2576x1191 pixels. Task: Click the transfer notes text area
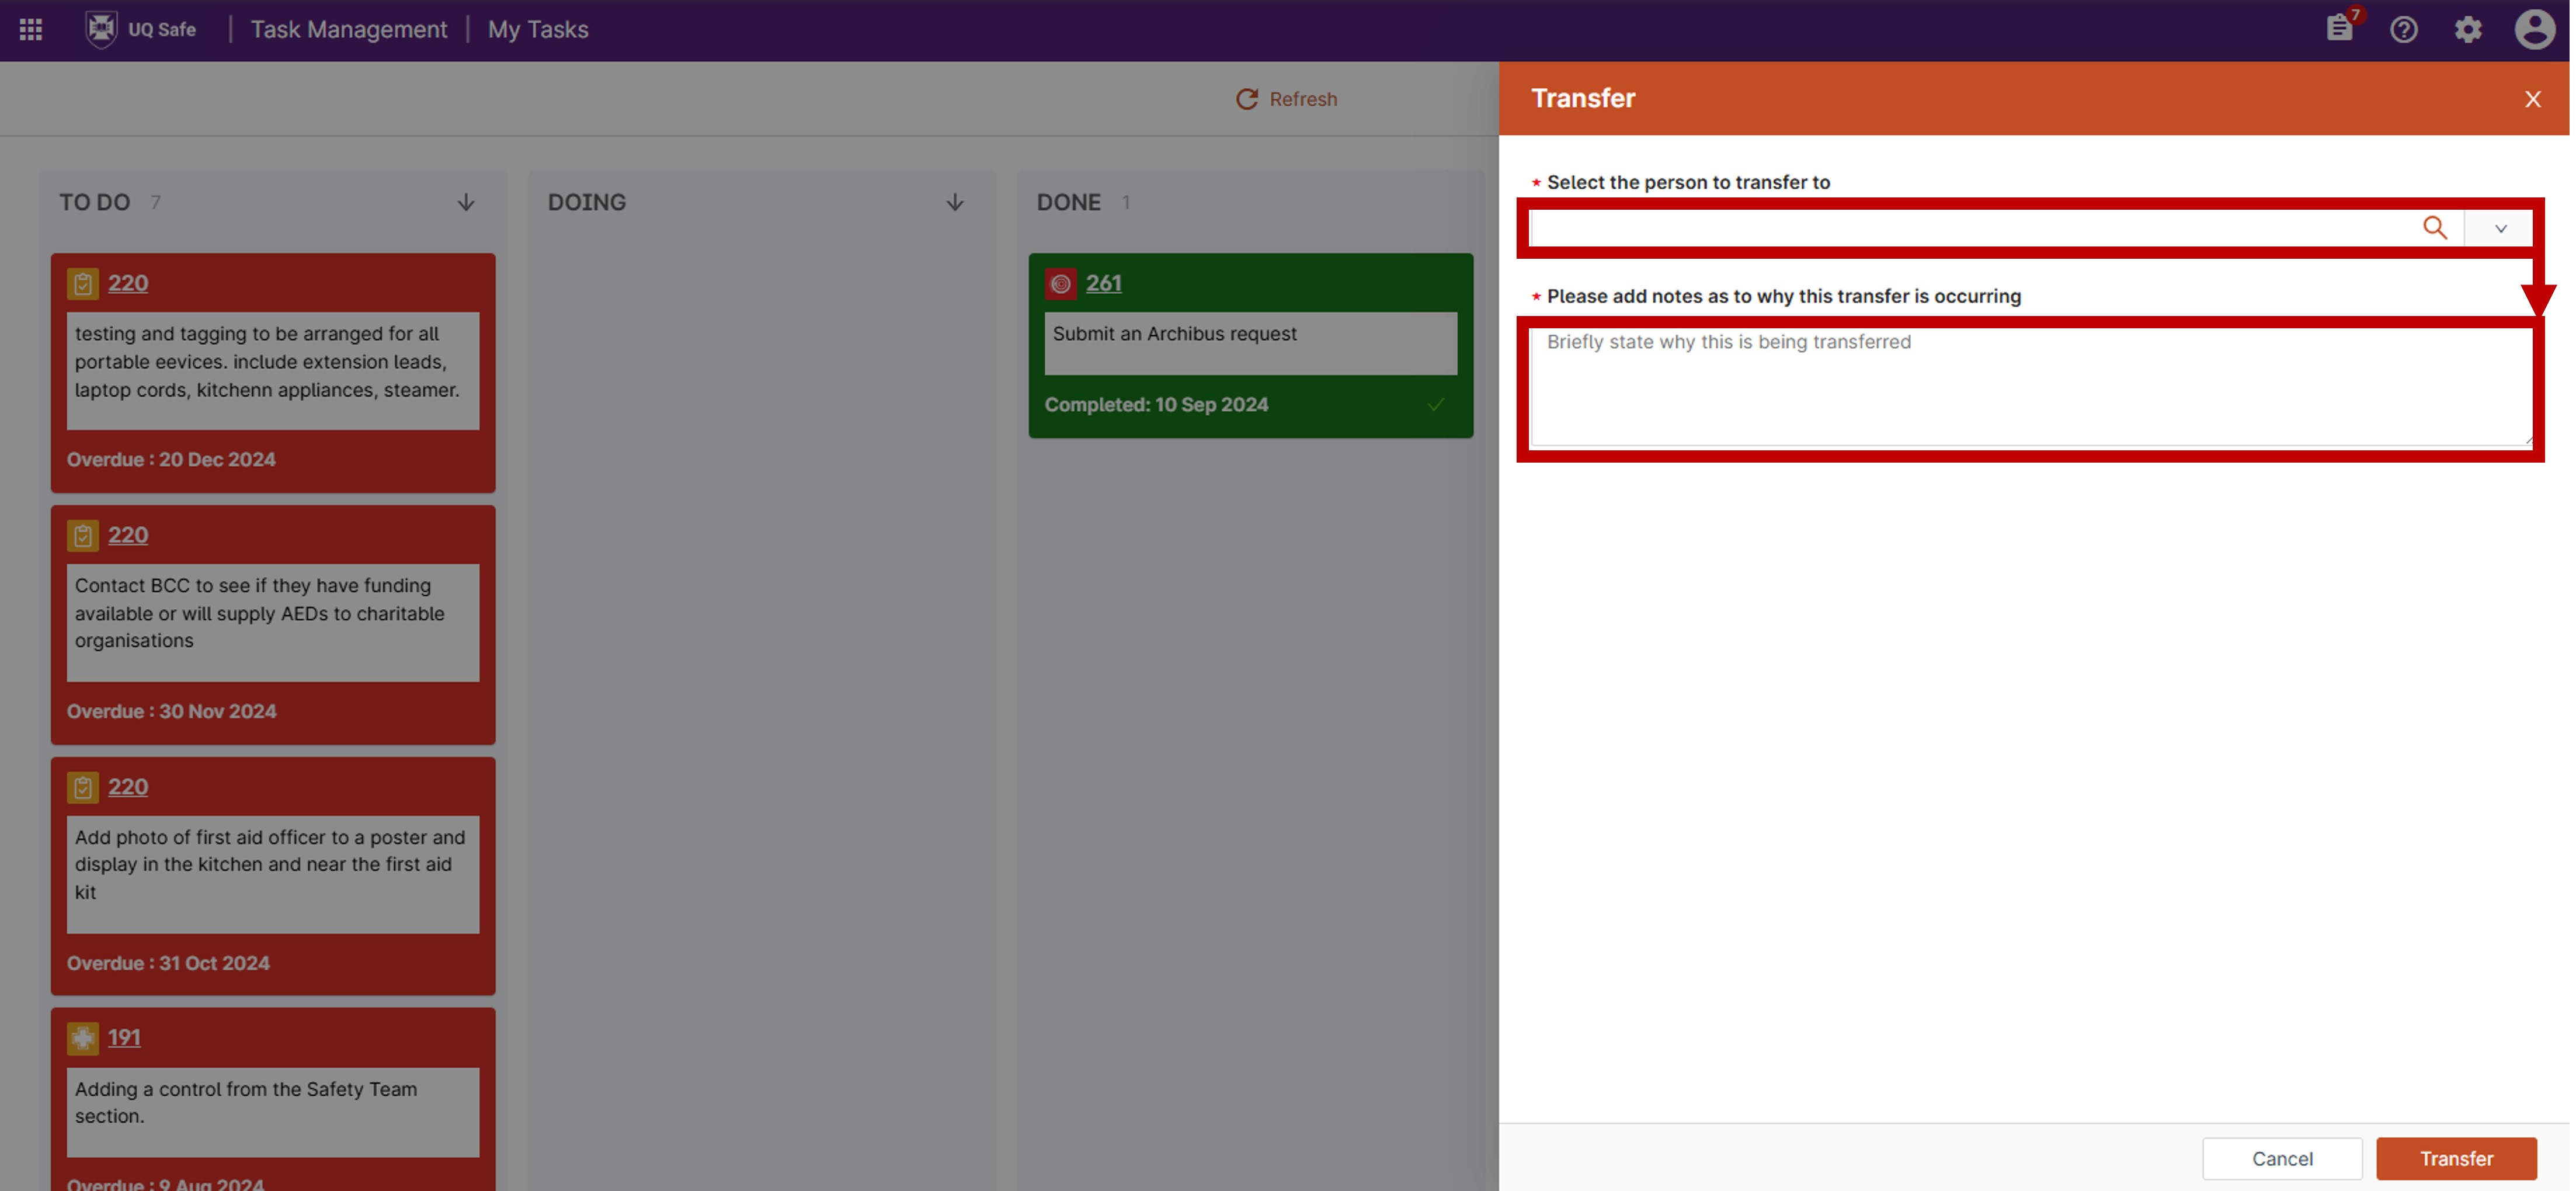click(2031, 387)
